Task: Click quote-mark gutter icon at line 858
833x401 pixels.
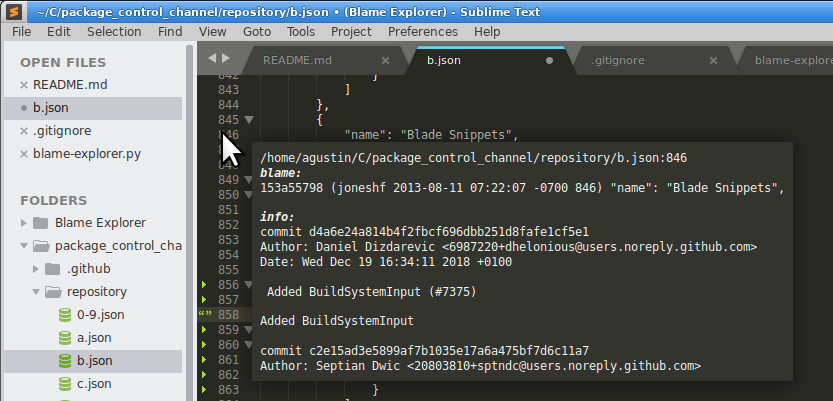Action: click(205, 314)
